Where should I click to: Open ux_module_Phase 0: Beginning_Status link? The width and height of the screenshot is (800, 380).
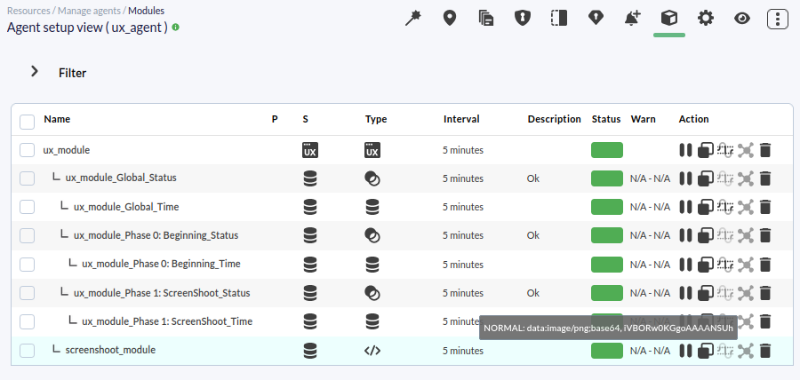pos(156,235)
